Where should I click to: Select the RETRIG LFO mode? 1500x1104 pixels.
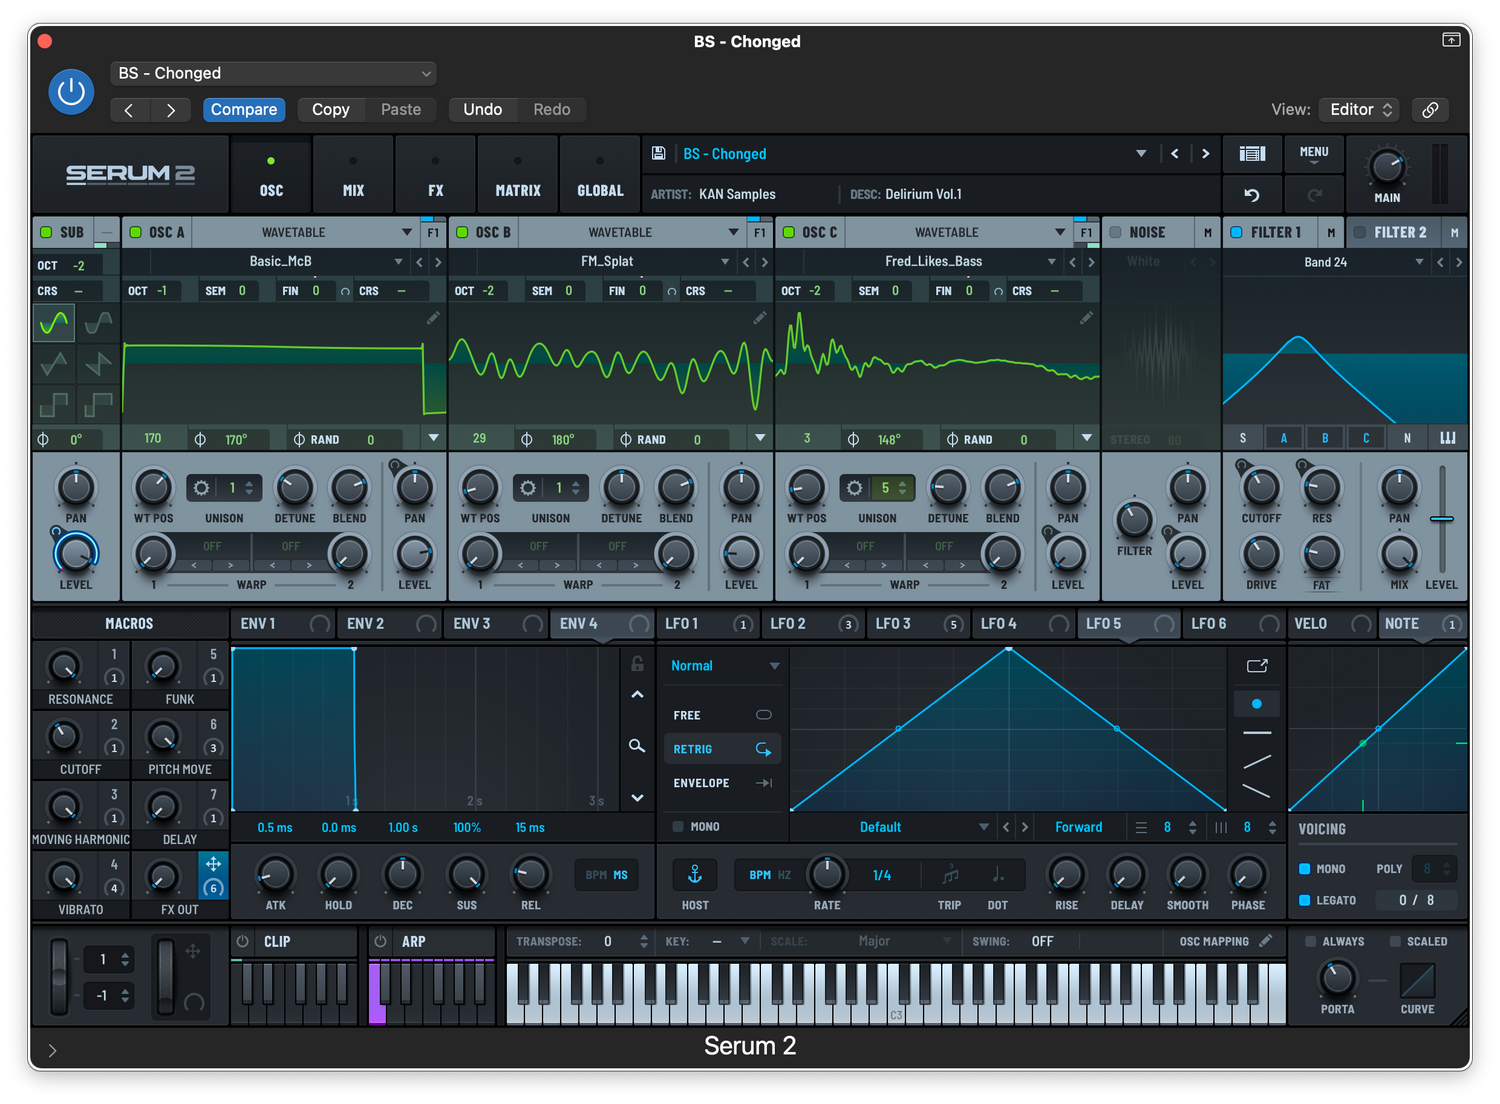722,749
